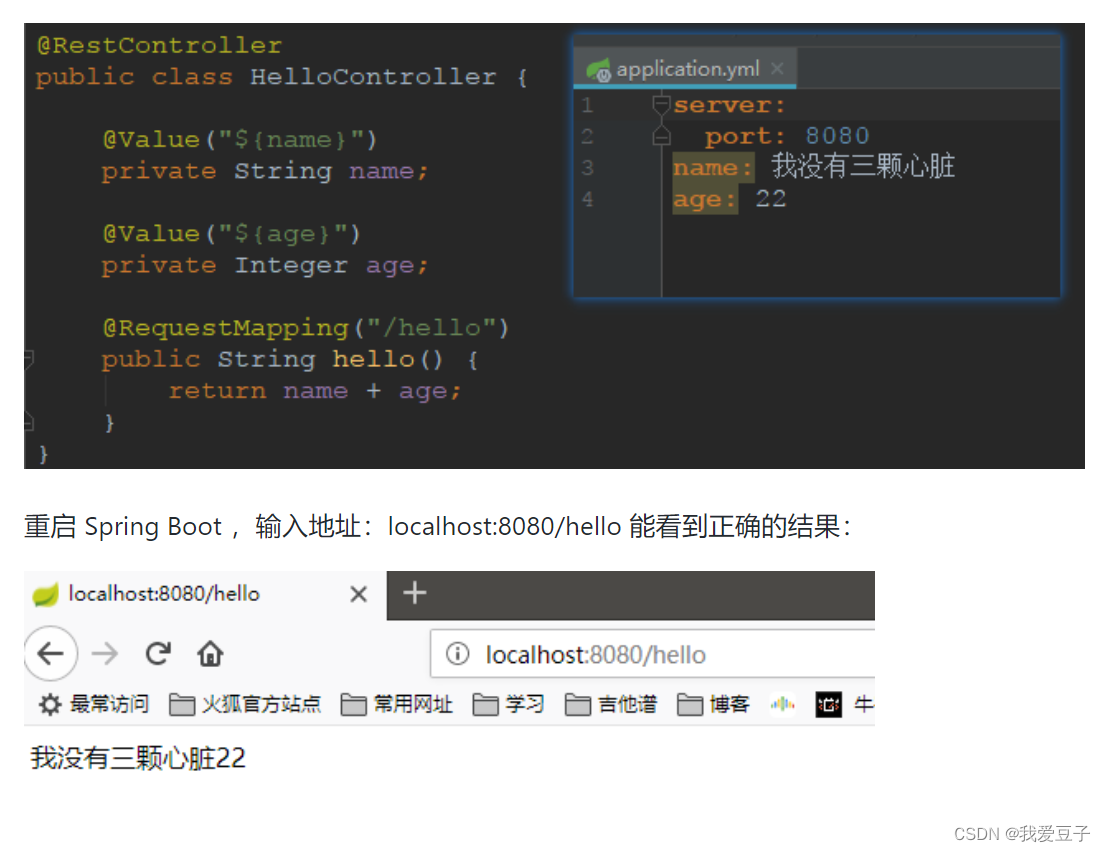This screenshot has width=1106, height=852.
Task: Click the browser back arrow button
Action: tap(51, 654)
